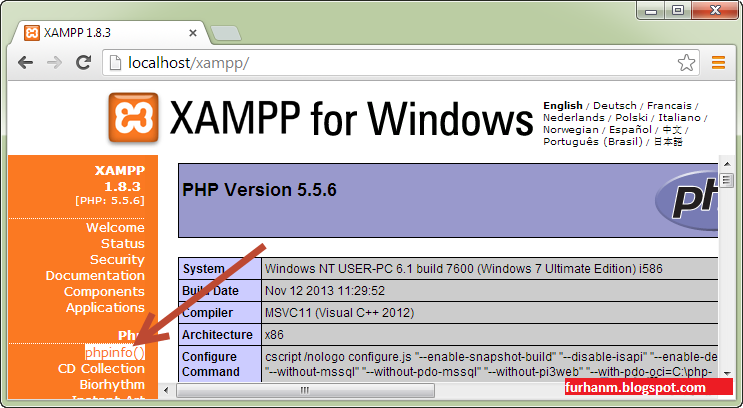Viewport: 743px width, 408px height.
Task: Open Documentation in the sidebar
Action: coord(95,276)
